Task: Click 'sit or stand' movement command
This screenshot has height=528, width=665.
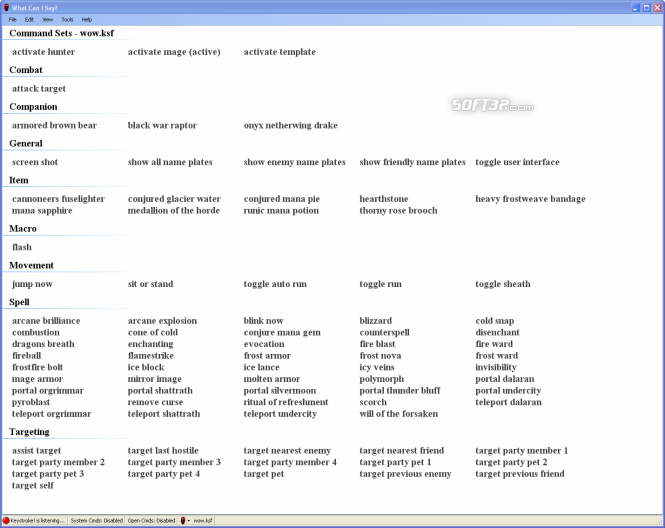Action: [x=150, y=284]
